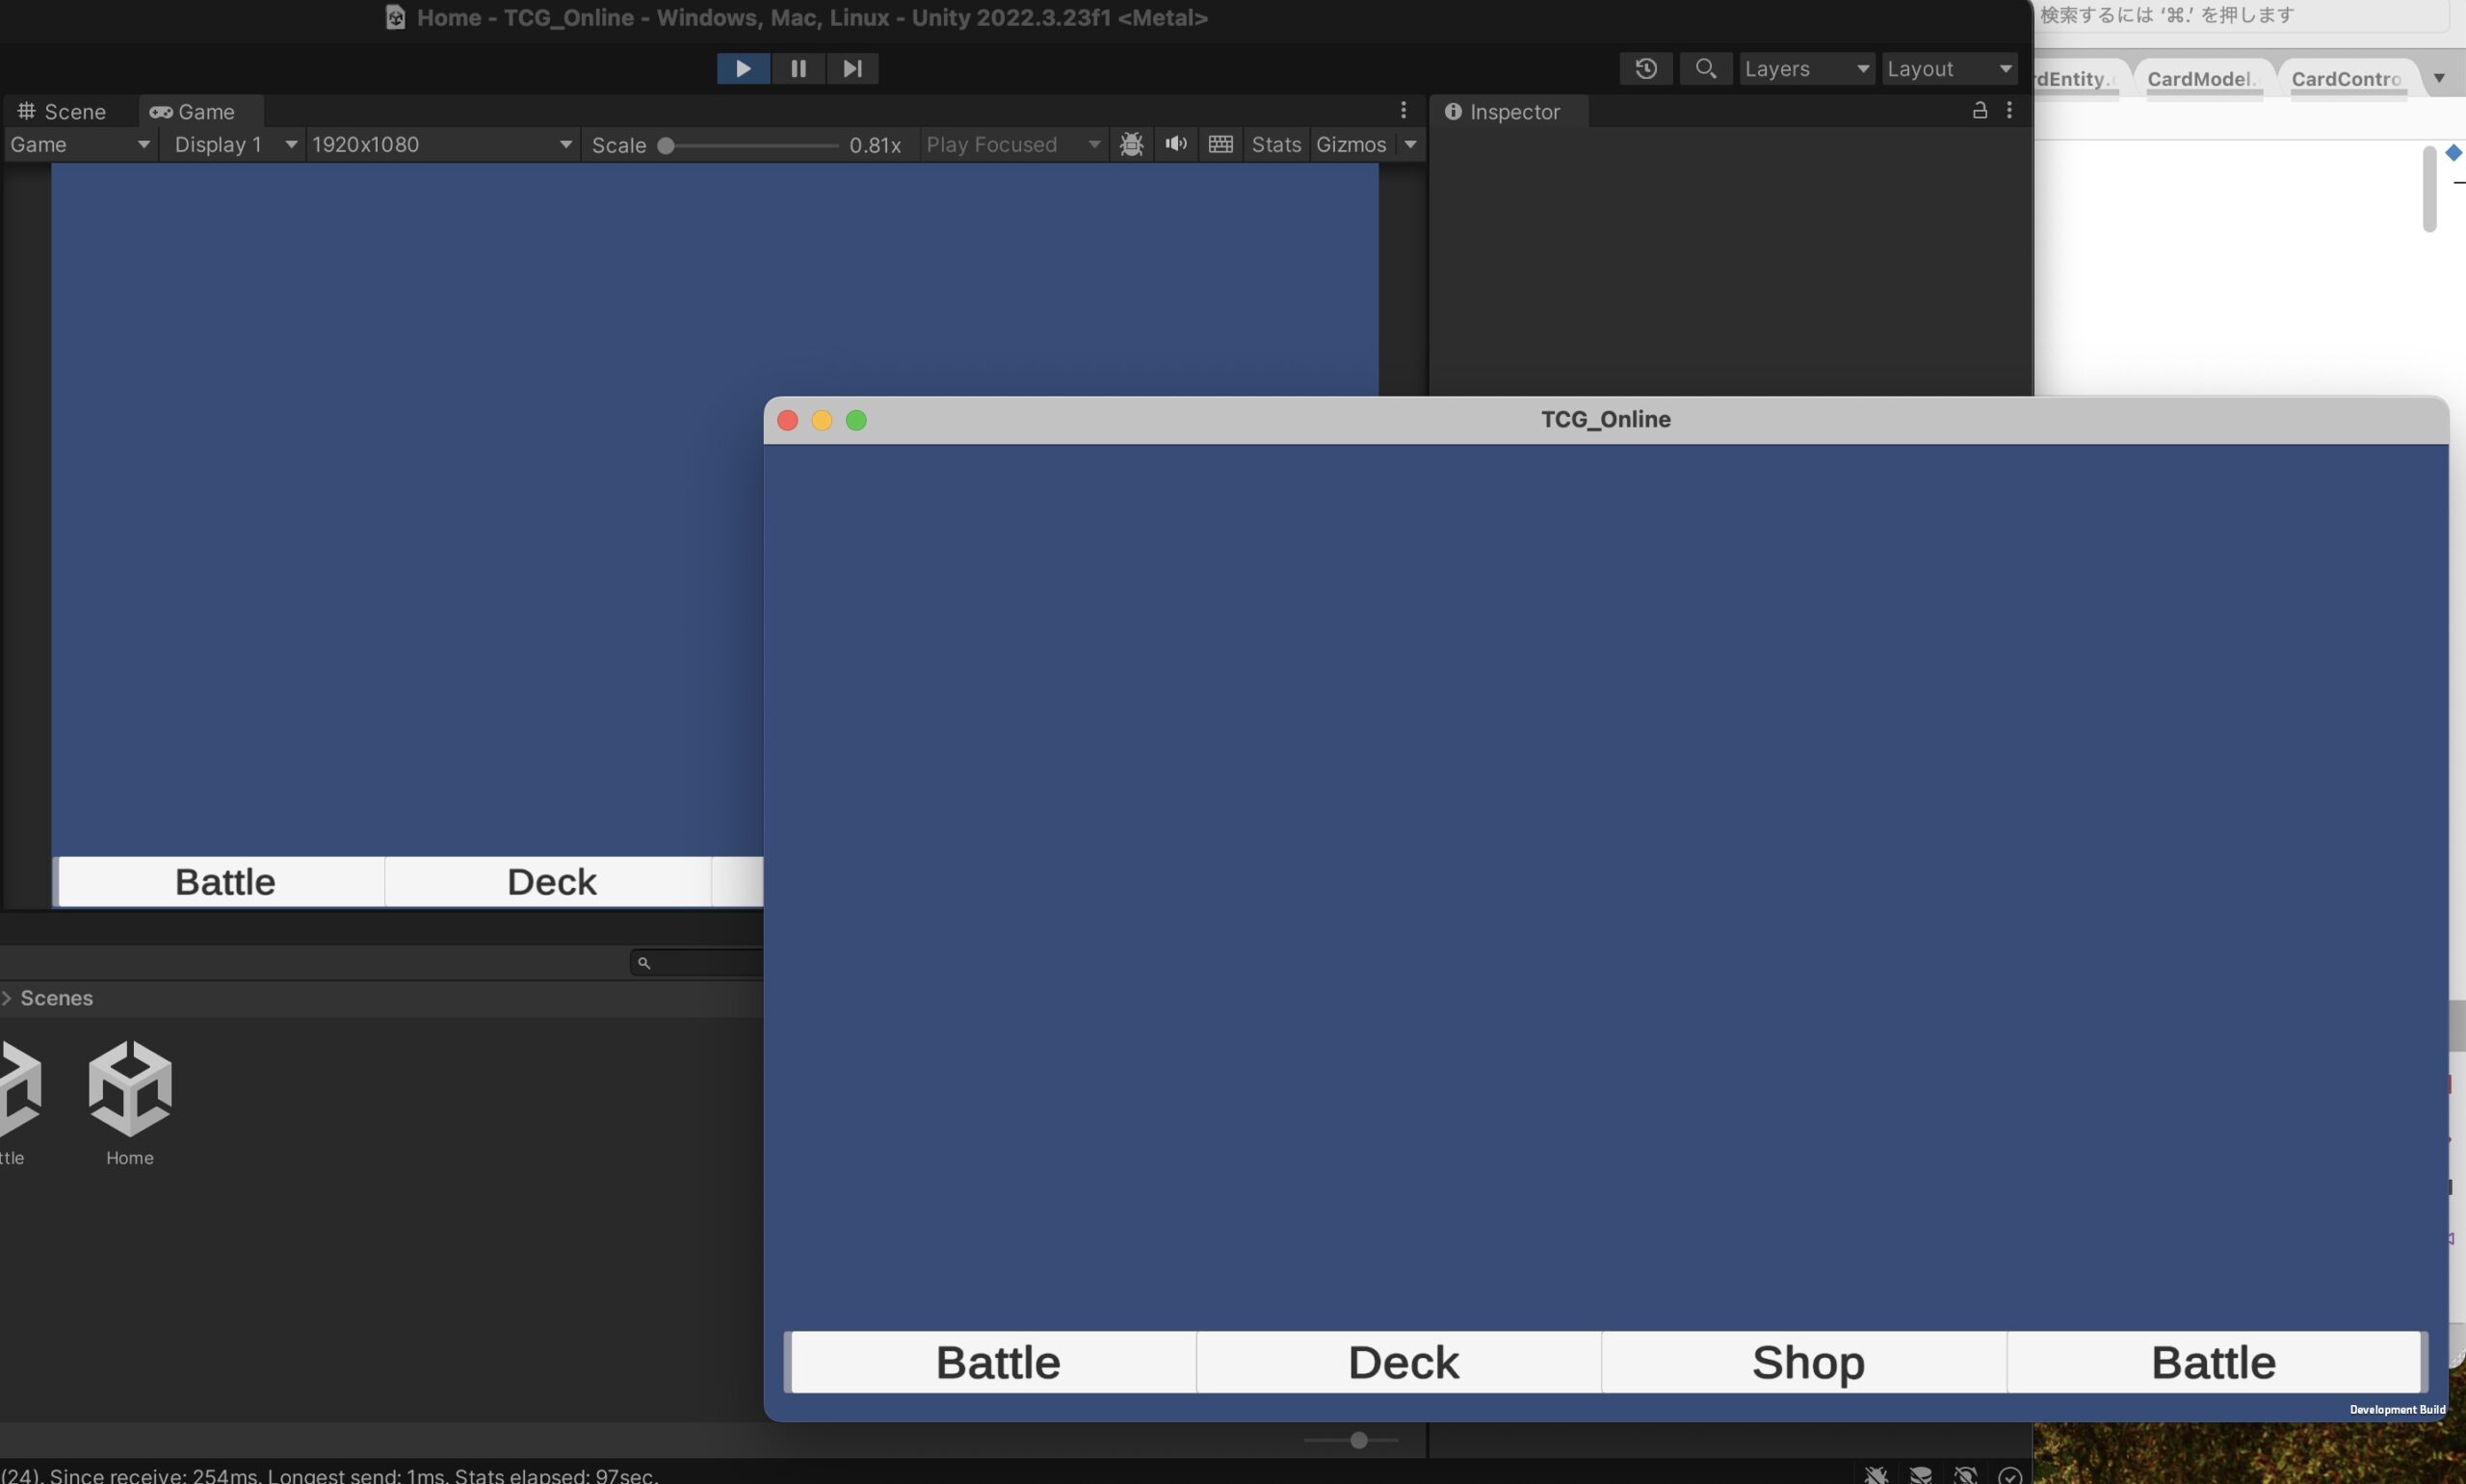This screenshot has height=1484, width=2466.
Task: Toggle the debug bug icon in Game view
Action: pyautogui.click(x=1131, y=144)
